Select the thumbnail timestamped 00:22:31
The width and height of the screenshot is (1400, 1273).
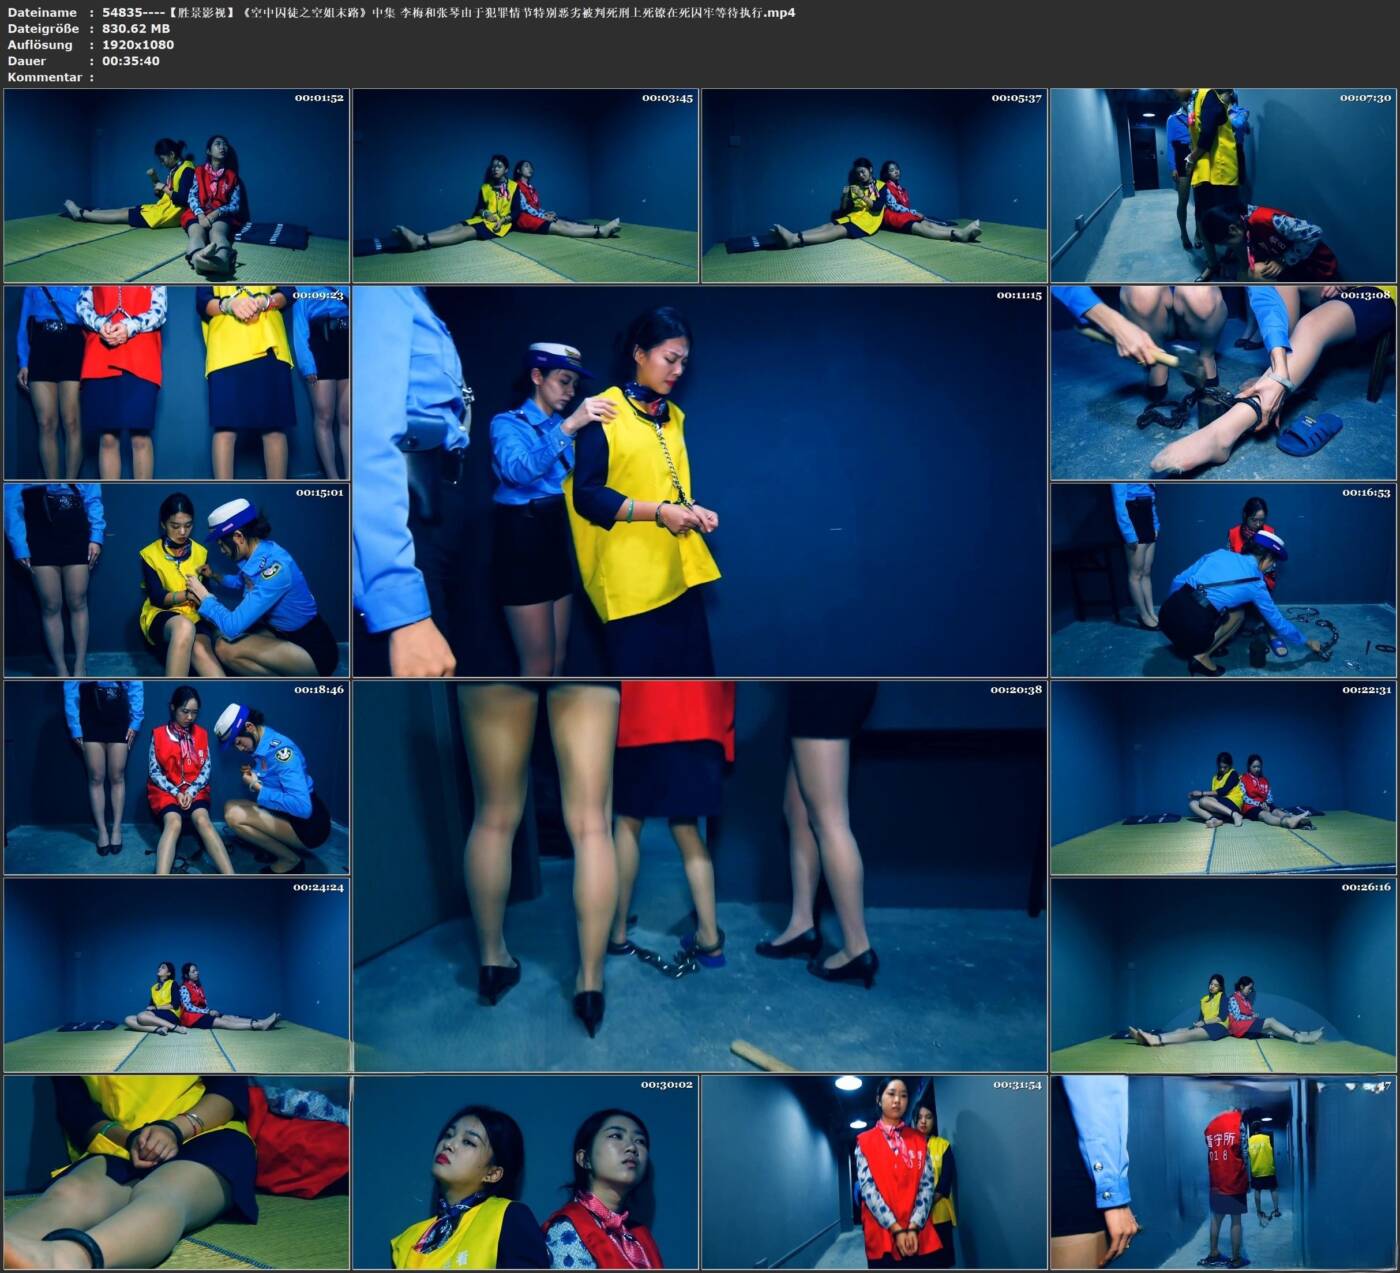coord(1223,777)
